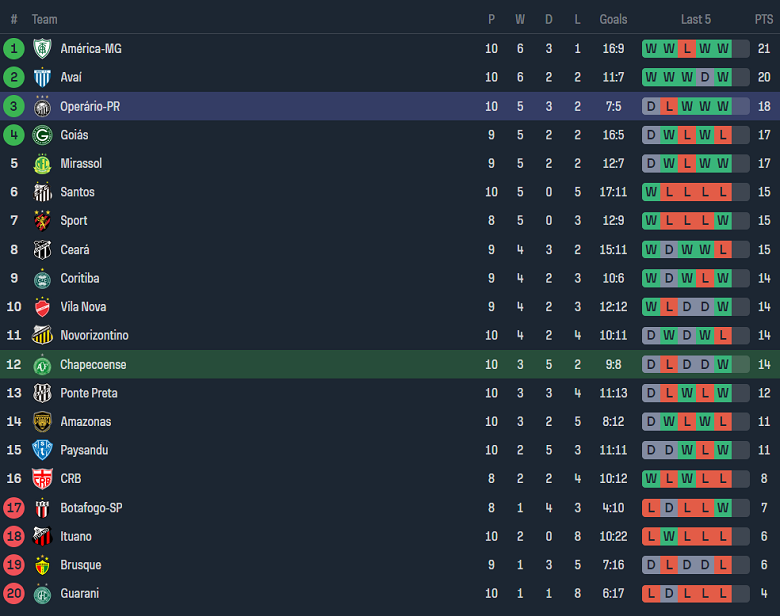Click the América-MG club crest
The width and height of the screenshot is (780, 616).
[x=42, y=48]
